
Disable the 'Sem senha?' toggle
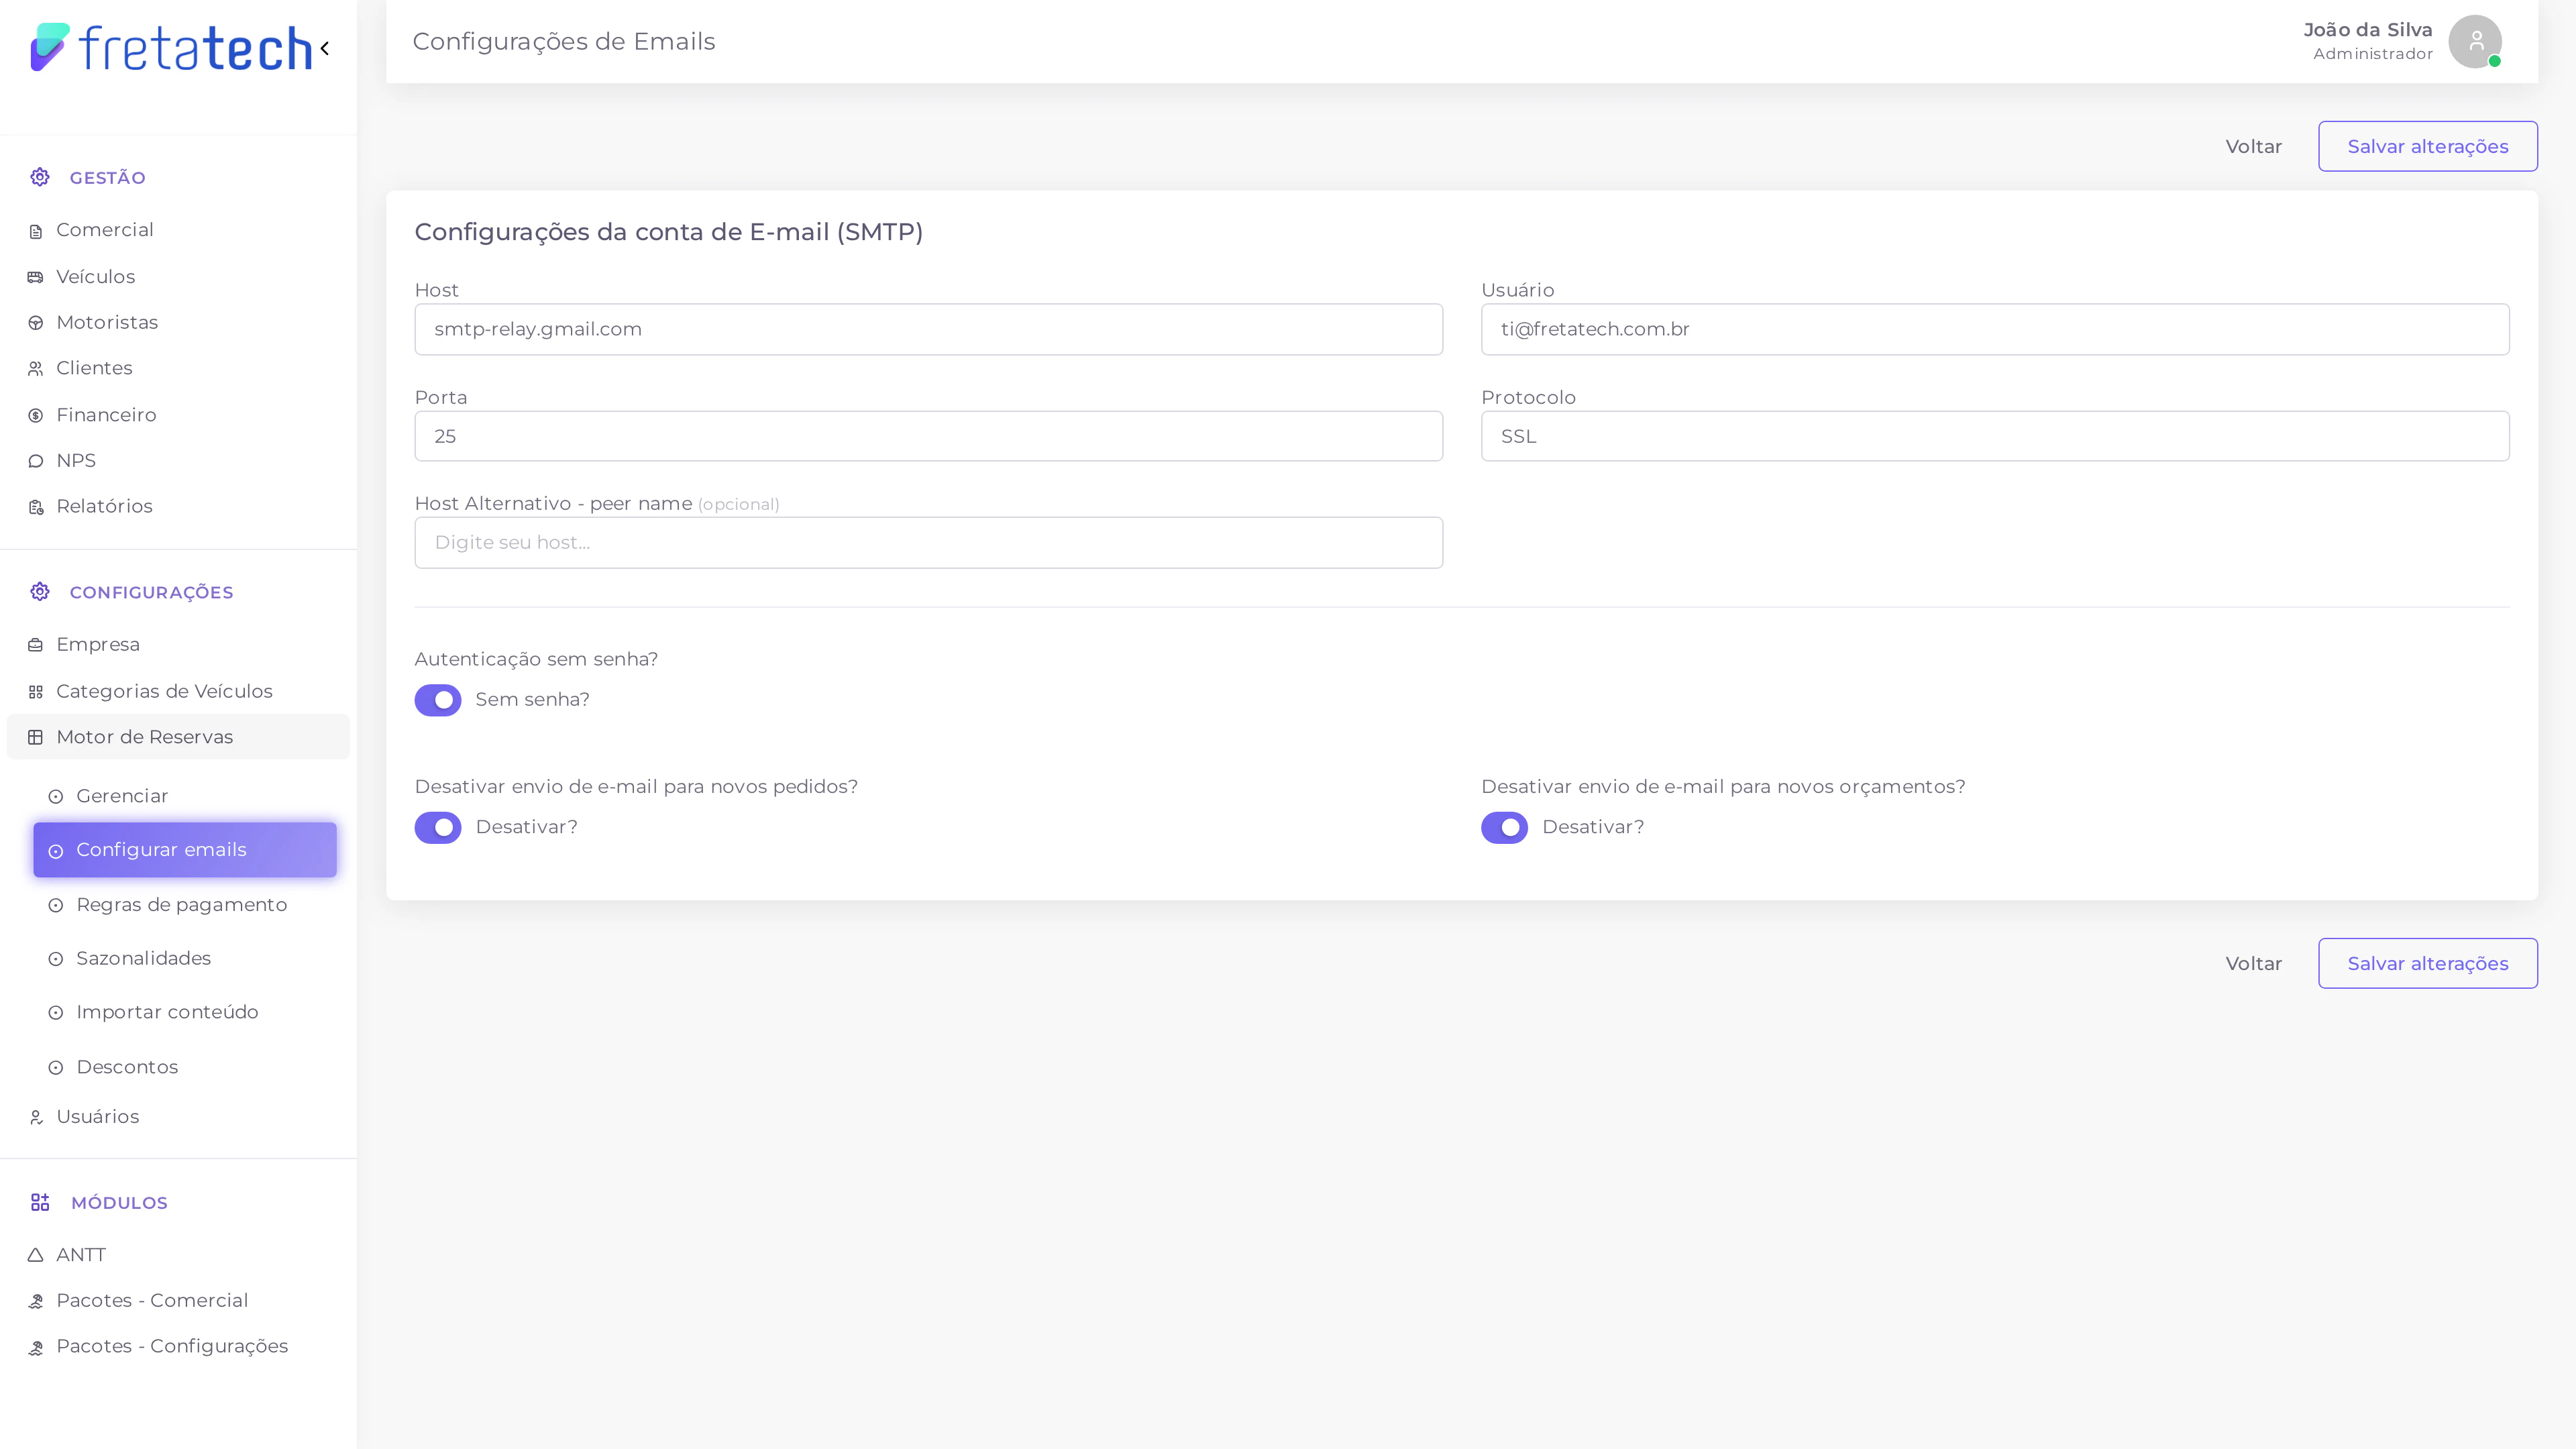tap(438, 700)
